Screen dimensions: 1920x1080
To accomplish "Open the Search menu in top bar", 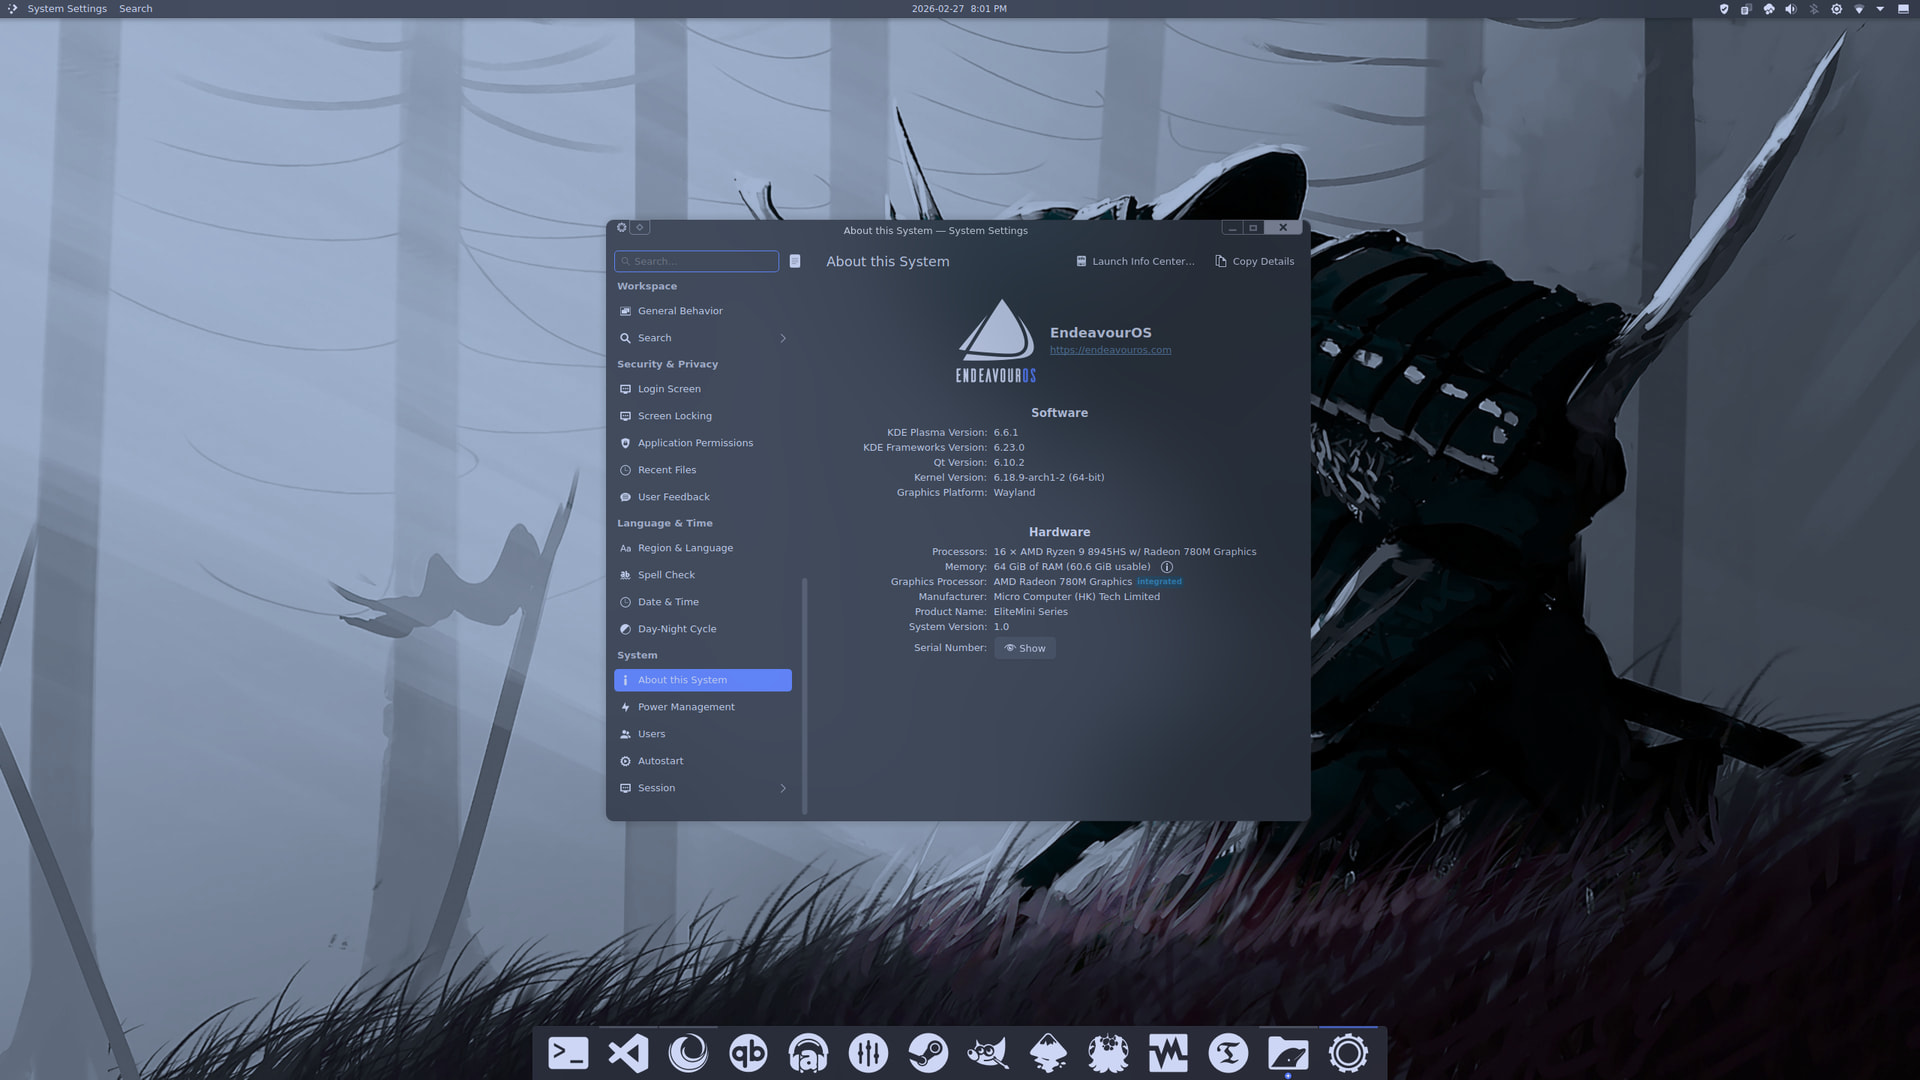I will pyautogui.click(x=135, y=9).
